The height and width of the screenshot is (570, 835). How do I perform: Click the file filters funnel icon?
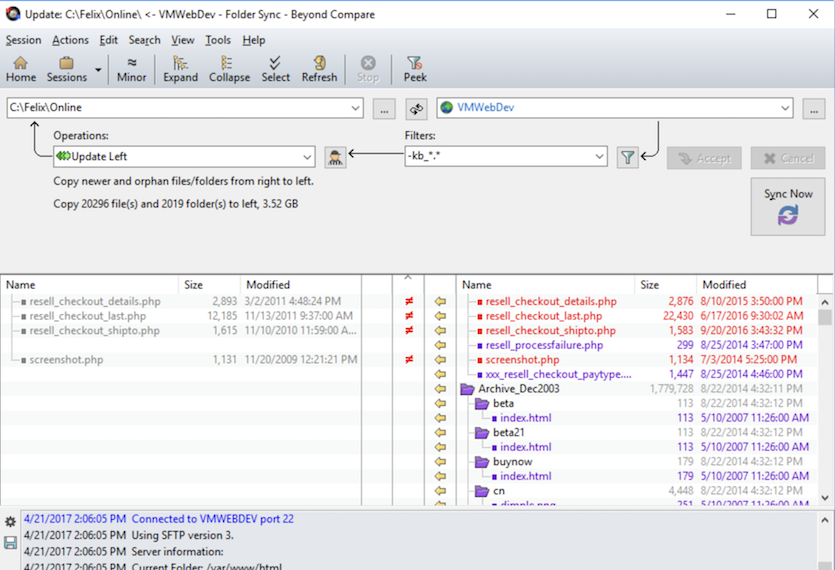coord(628,157)
